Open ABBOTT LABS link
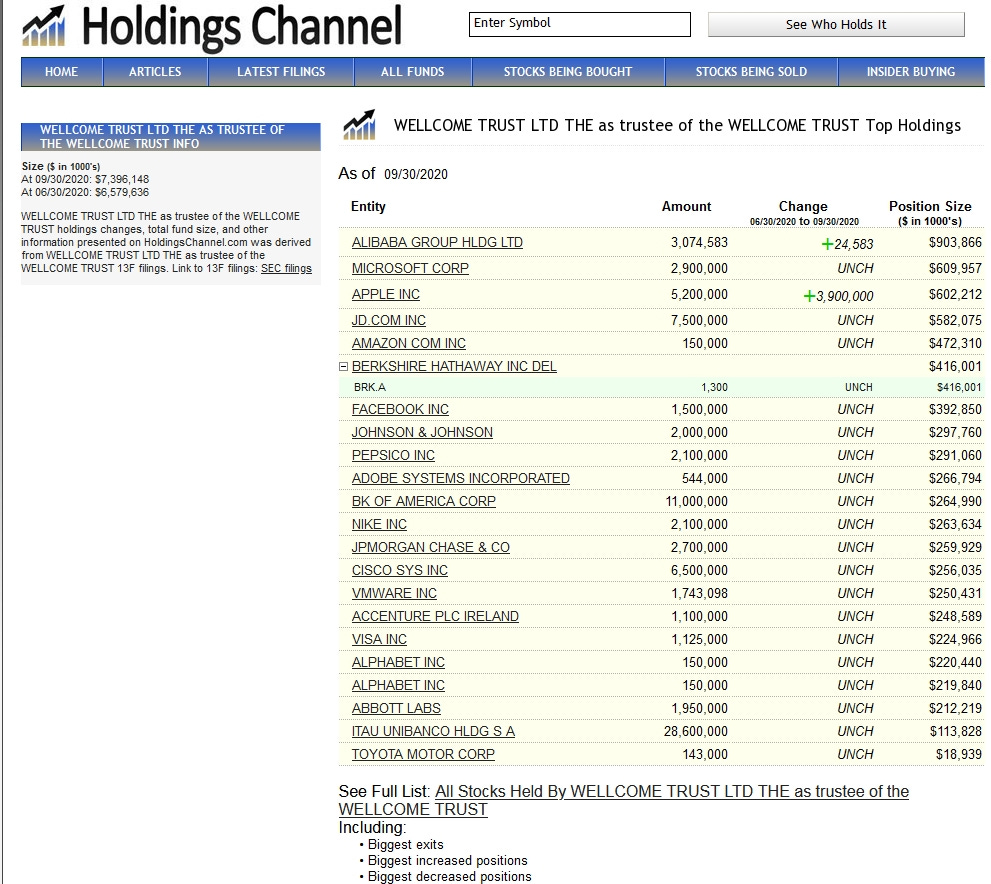Viewport: 991px width, 884px height. coord(396,709)
